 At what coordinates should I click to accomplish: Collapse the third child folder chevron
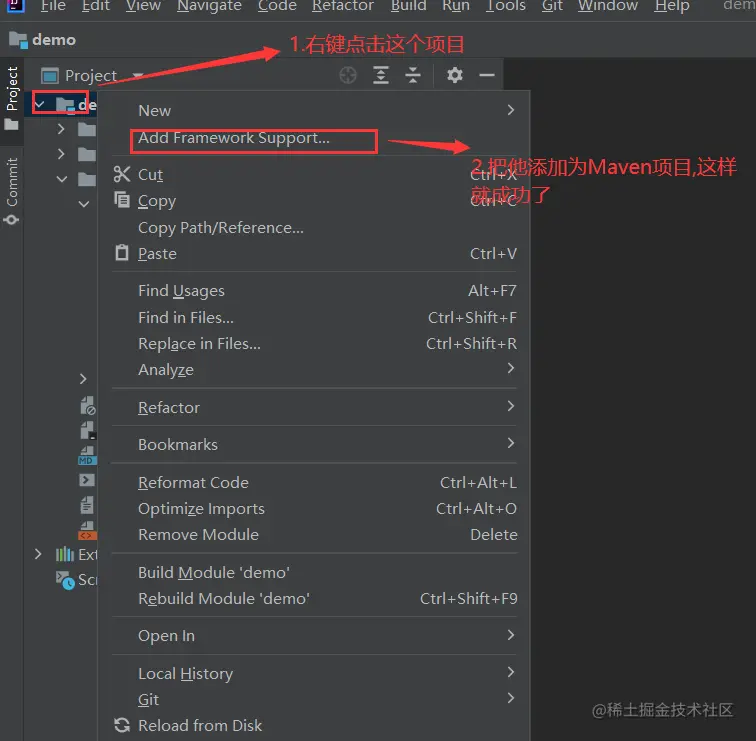point(62,179)
